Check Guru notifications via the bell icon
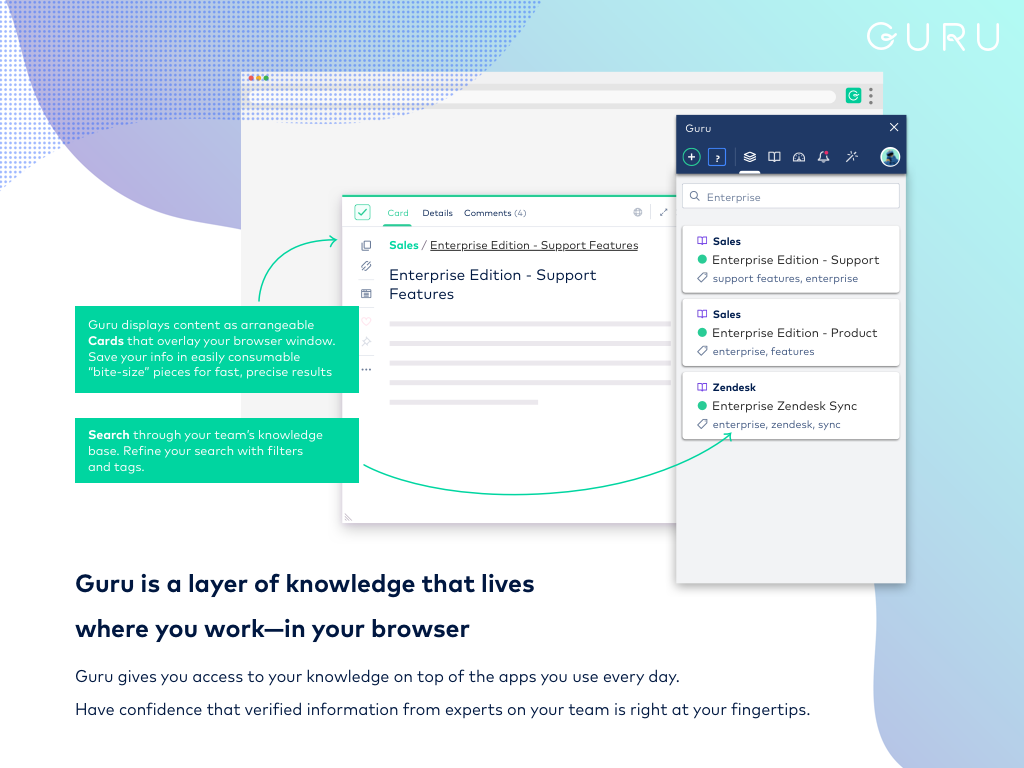Screen dimensions: 1024x768 (823, 157)
